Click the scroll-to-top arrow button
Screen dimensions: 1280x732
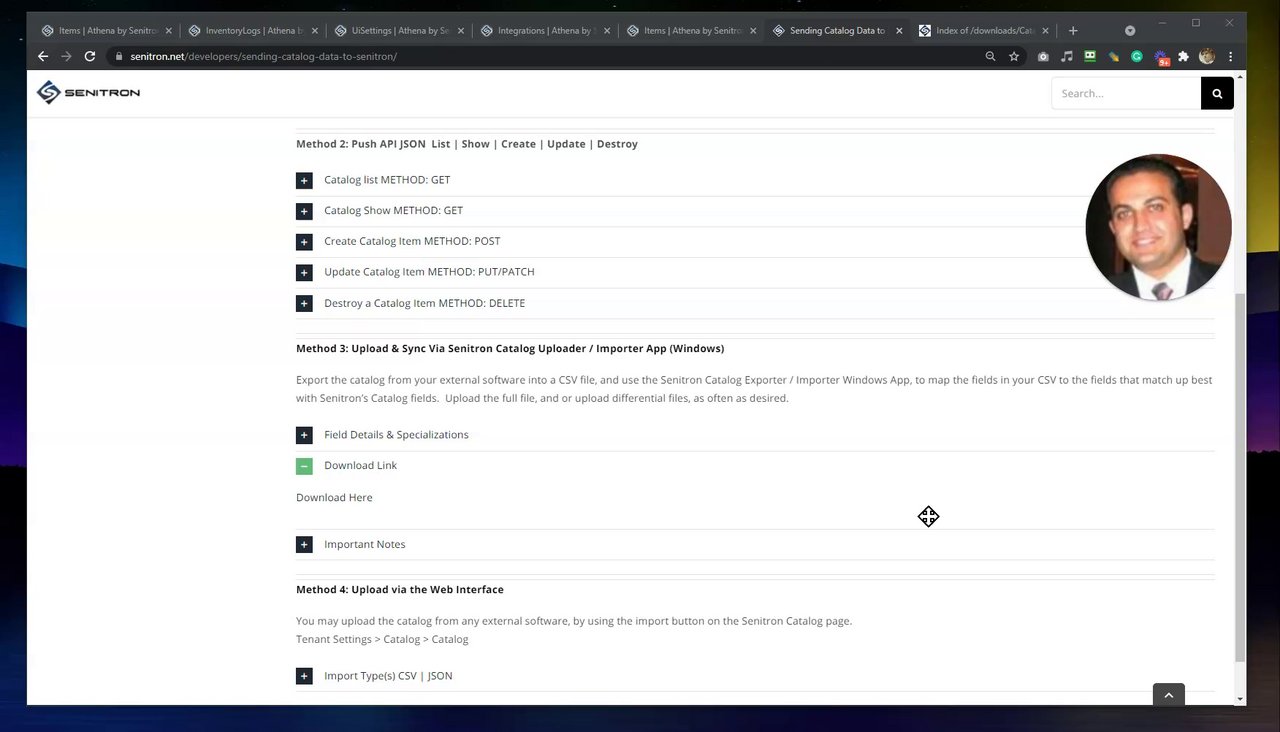tap(1168, 695)
